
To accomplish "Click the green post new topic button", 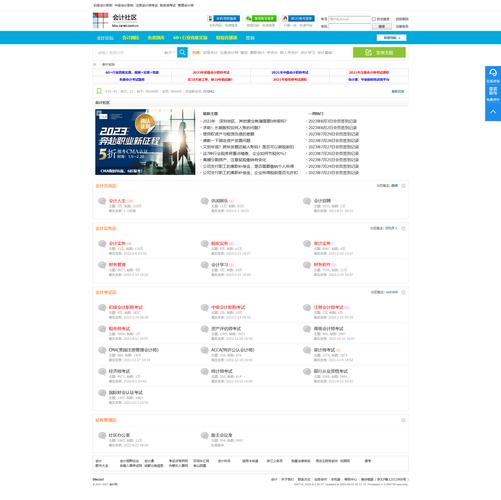I will [x=379, y=52].
